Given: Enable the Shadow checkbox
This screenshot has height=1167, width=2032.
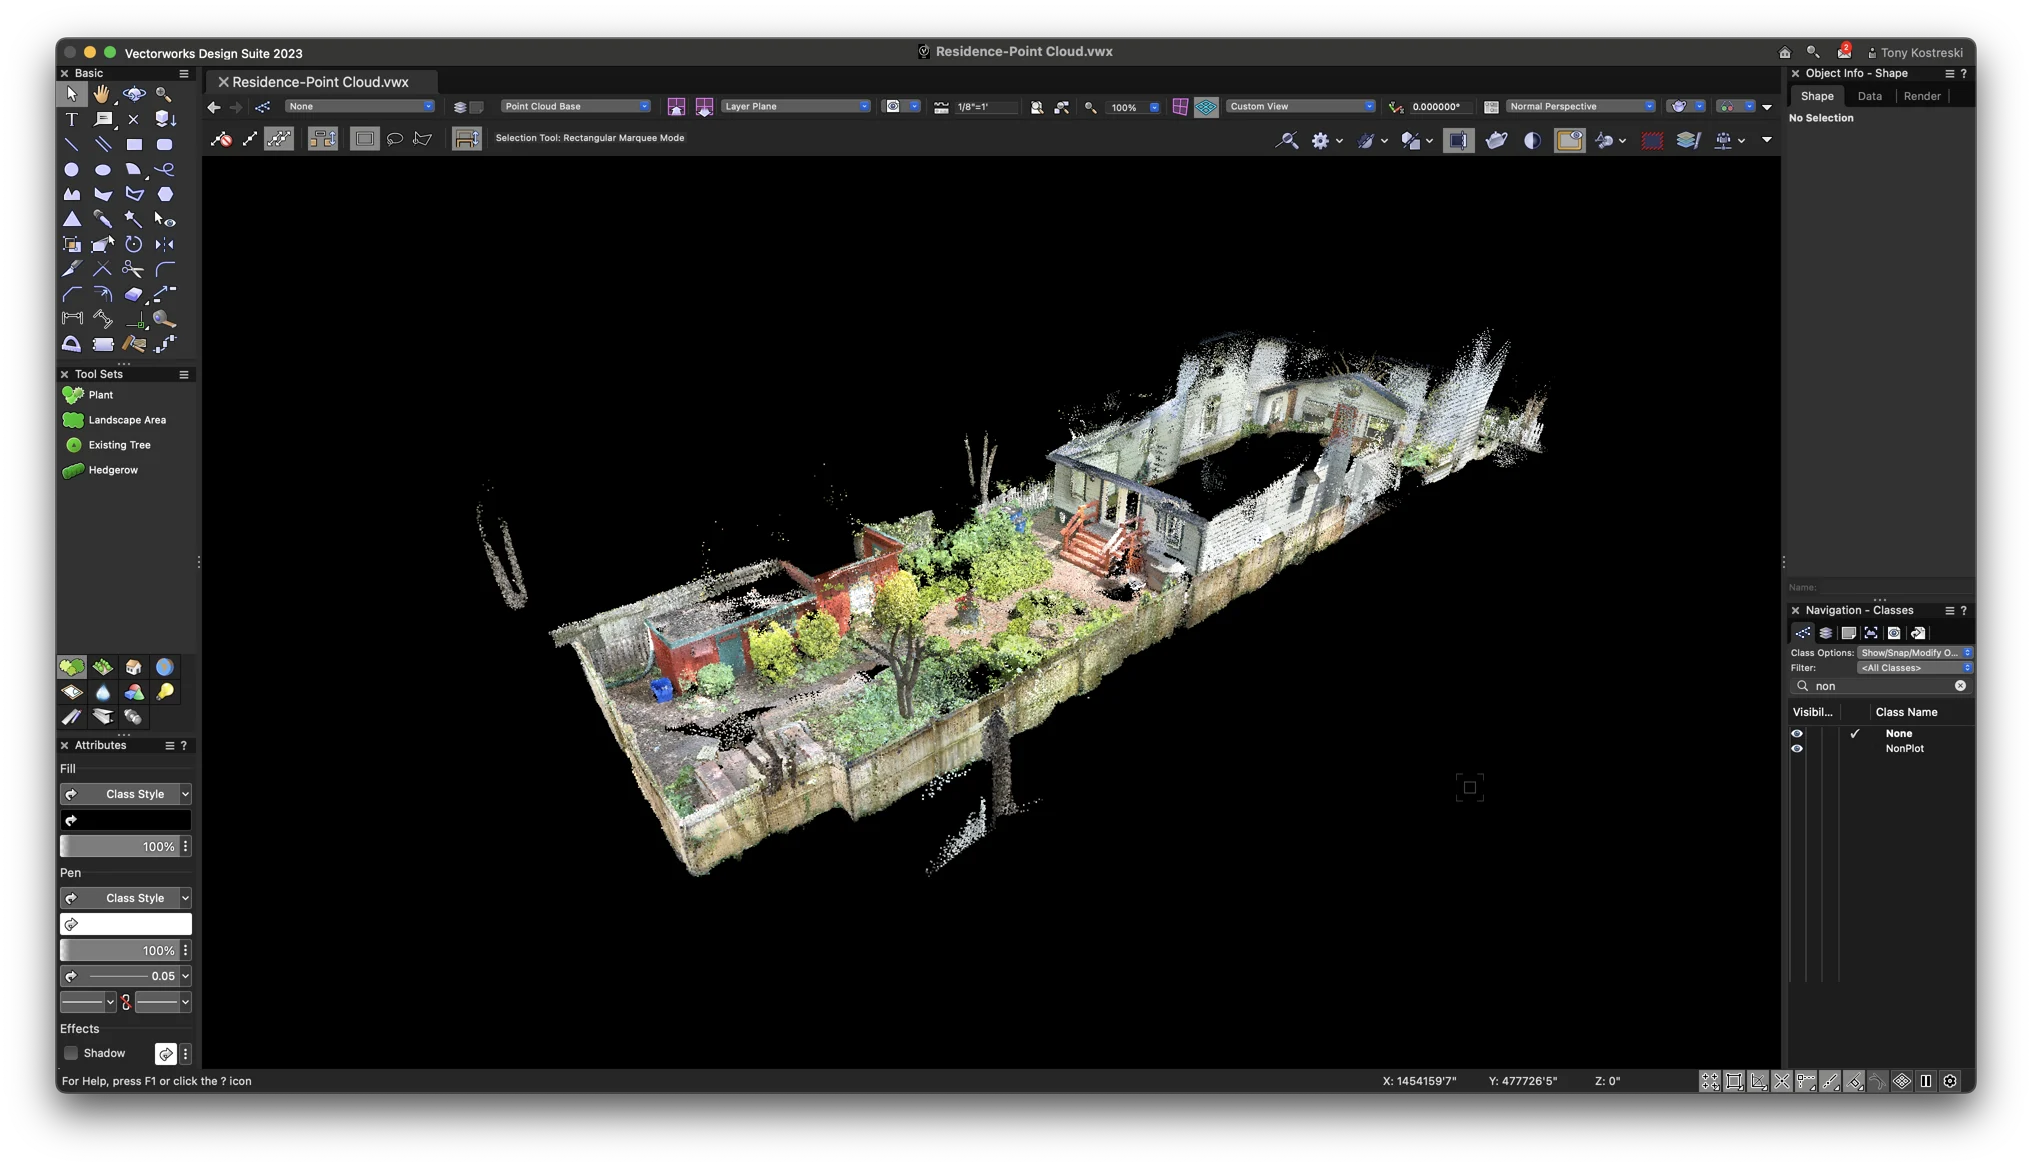Looking at the screenshot, I should 71,1053.
